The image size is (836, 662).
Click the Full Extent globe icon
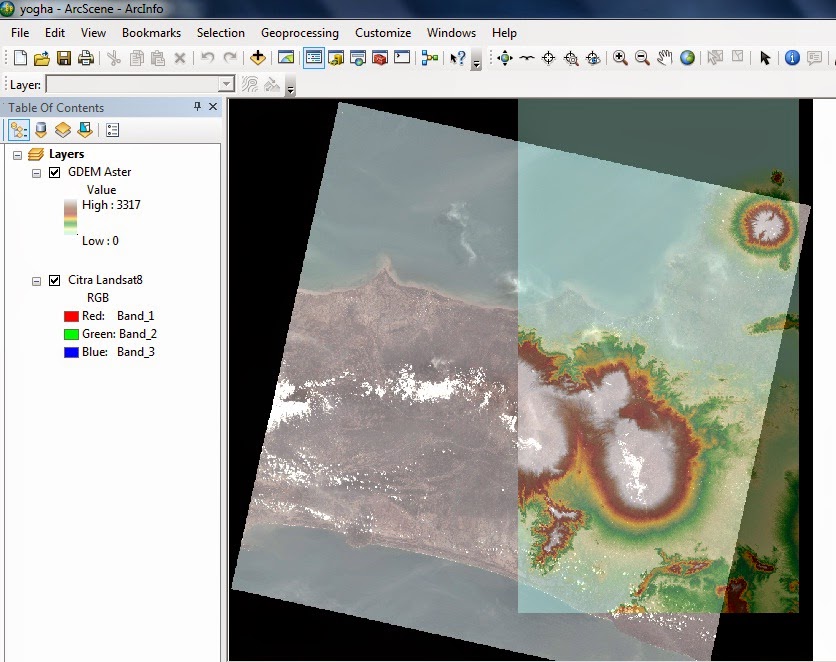pyautogui.click(x=688, y=58)
